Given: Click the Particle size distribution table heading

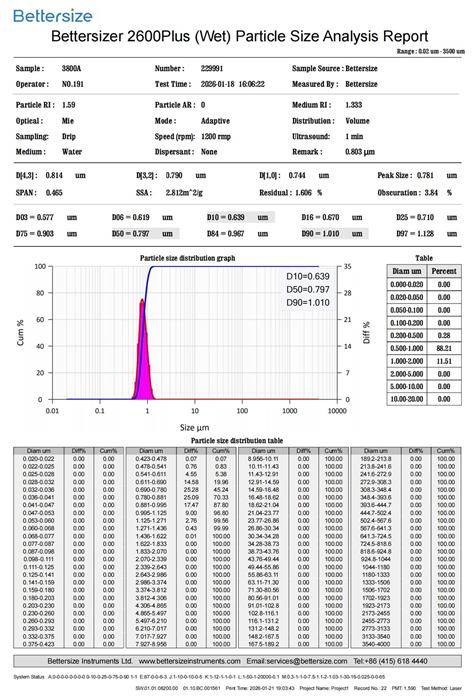Looking at the screenshot, I should point(237,441).
